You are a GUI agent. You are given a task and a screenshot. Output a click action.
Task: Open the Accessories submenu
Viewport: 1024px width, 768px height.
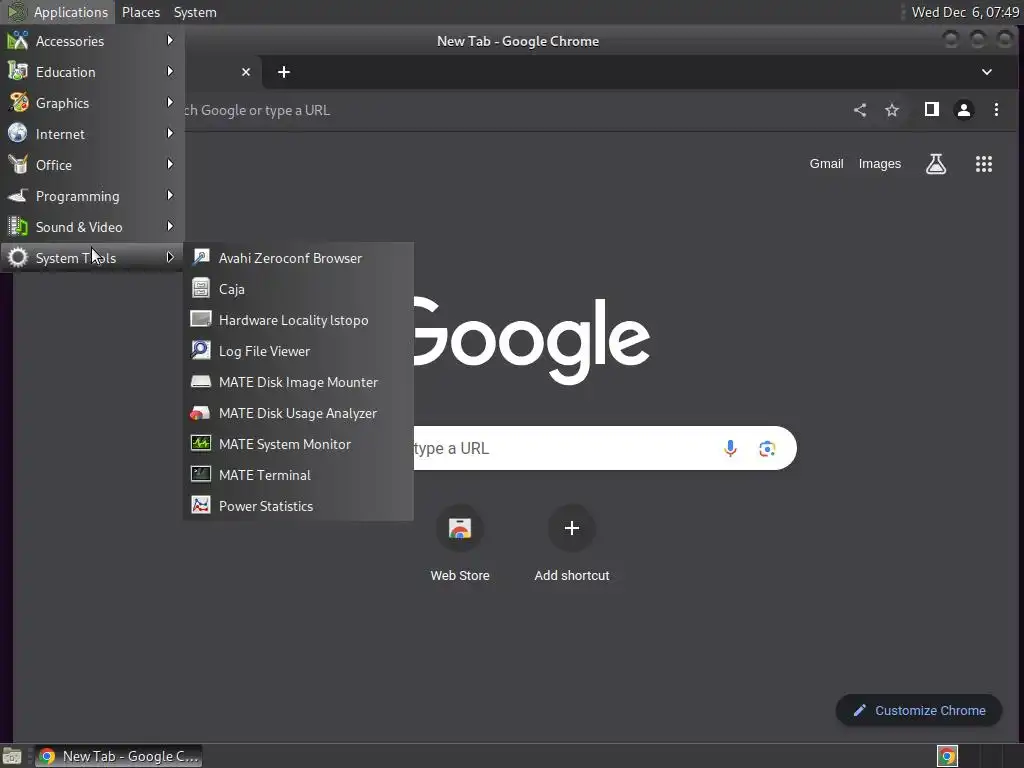[x=92, y=41]
